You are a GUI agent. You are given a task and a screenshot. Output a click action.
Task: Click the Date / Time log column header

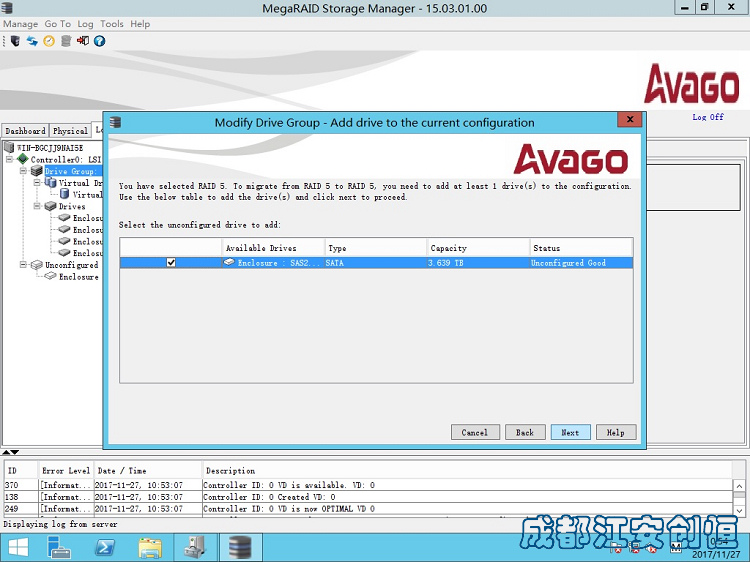[x=147, y=471]
